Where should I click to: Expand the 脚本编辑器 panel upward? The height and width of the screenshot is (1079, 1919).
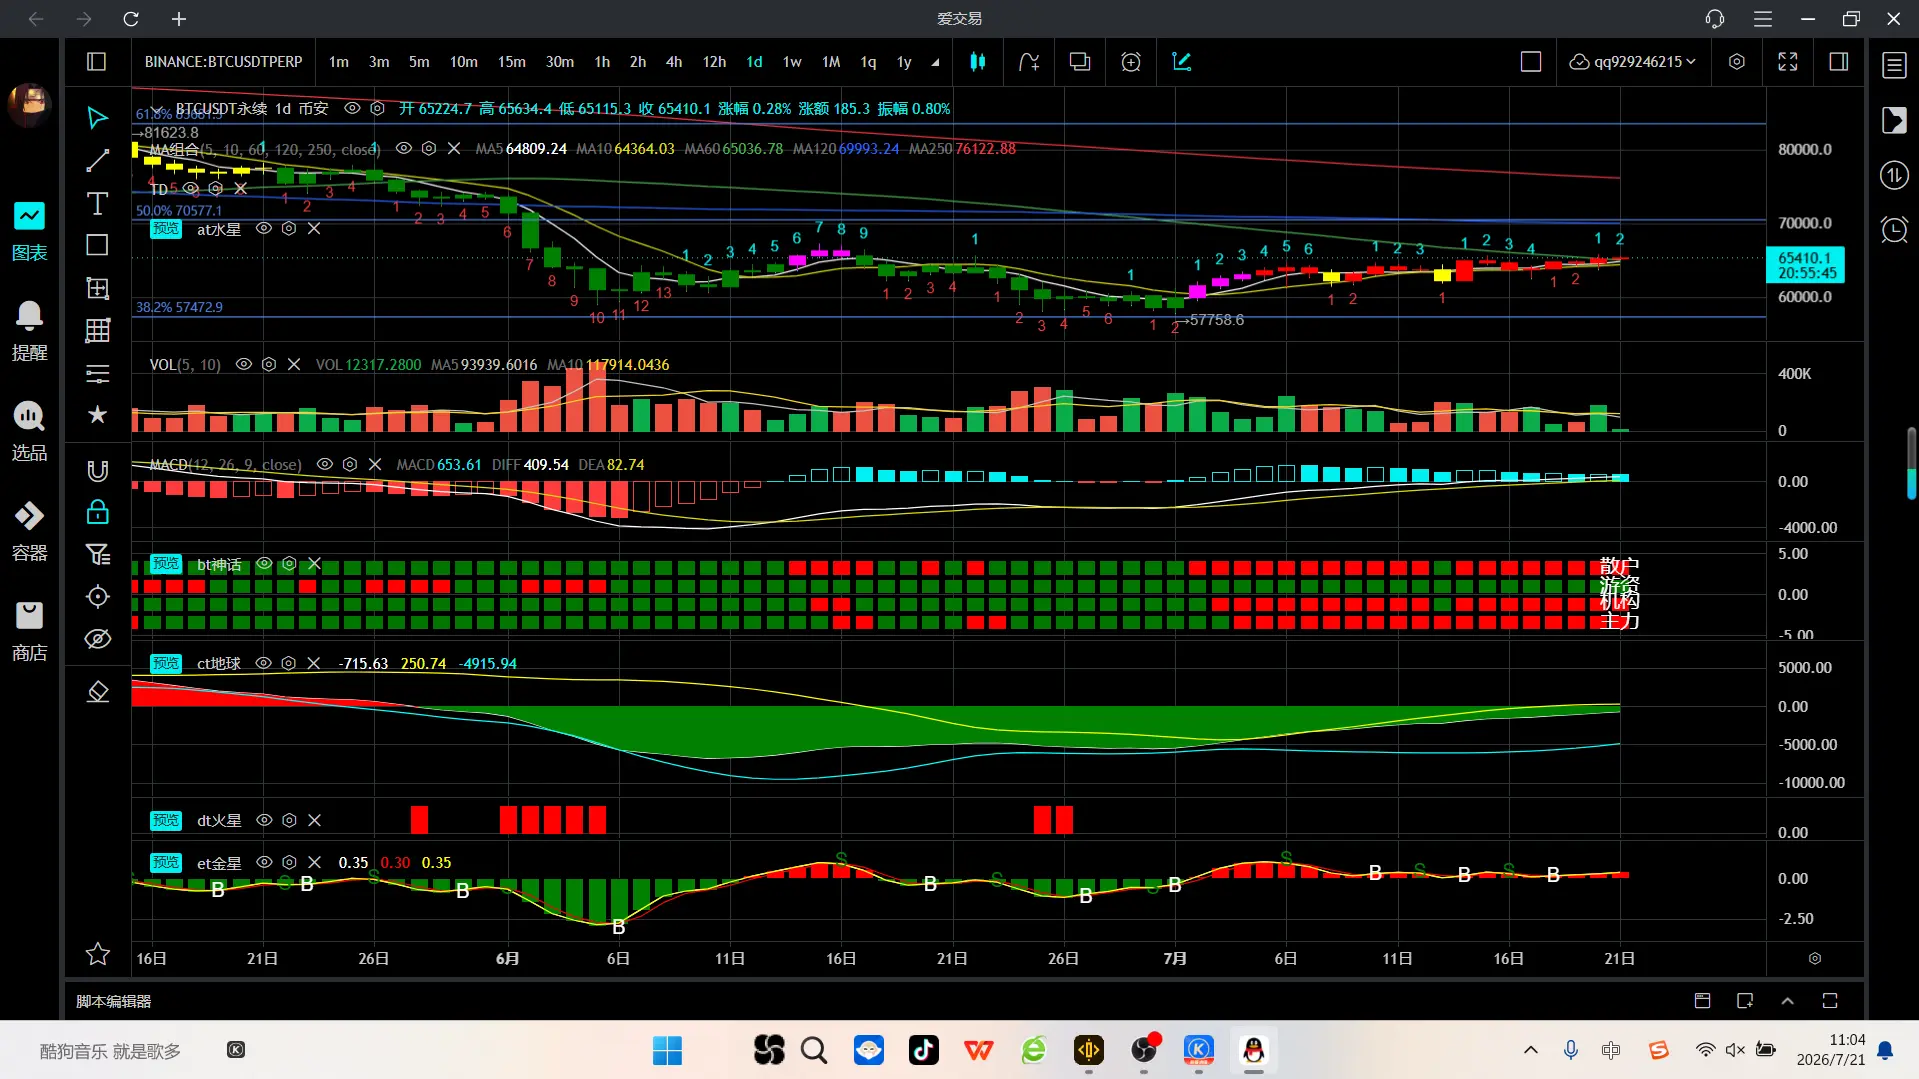click(x=1787, y=1001)
